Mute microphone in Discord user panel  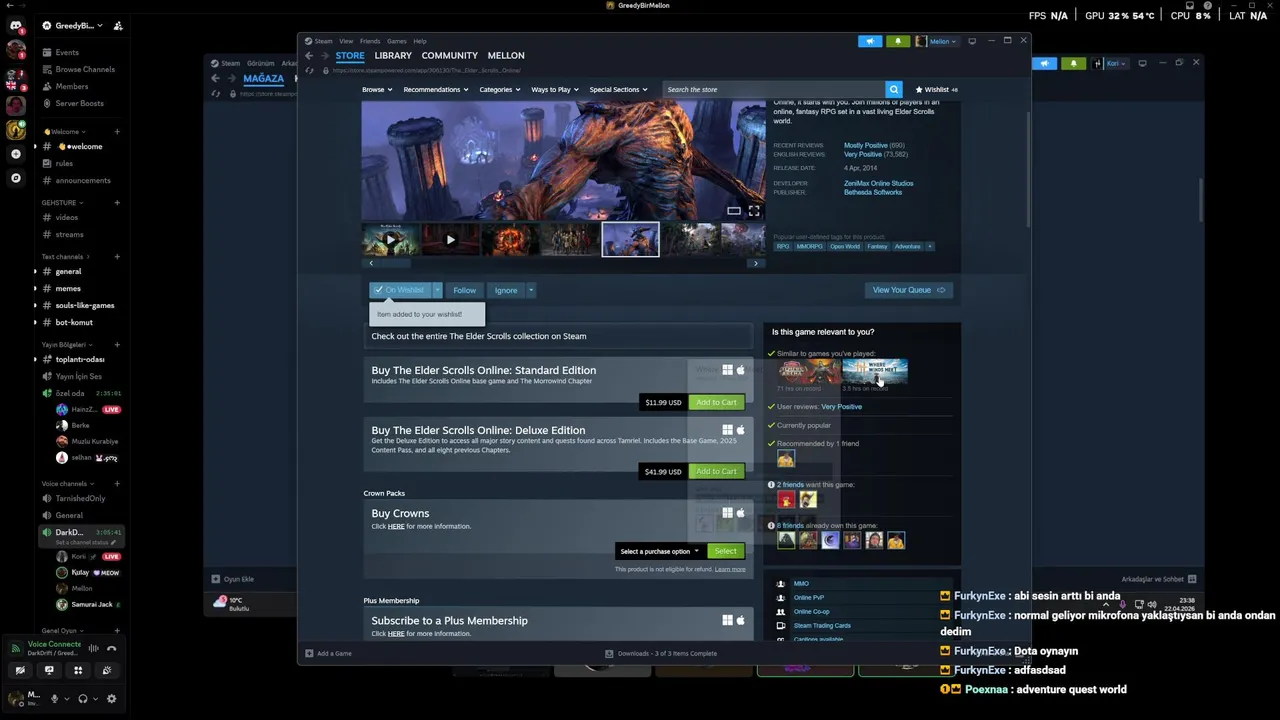click(54, 699)
